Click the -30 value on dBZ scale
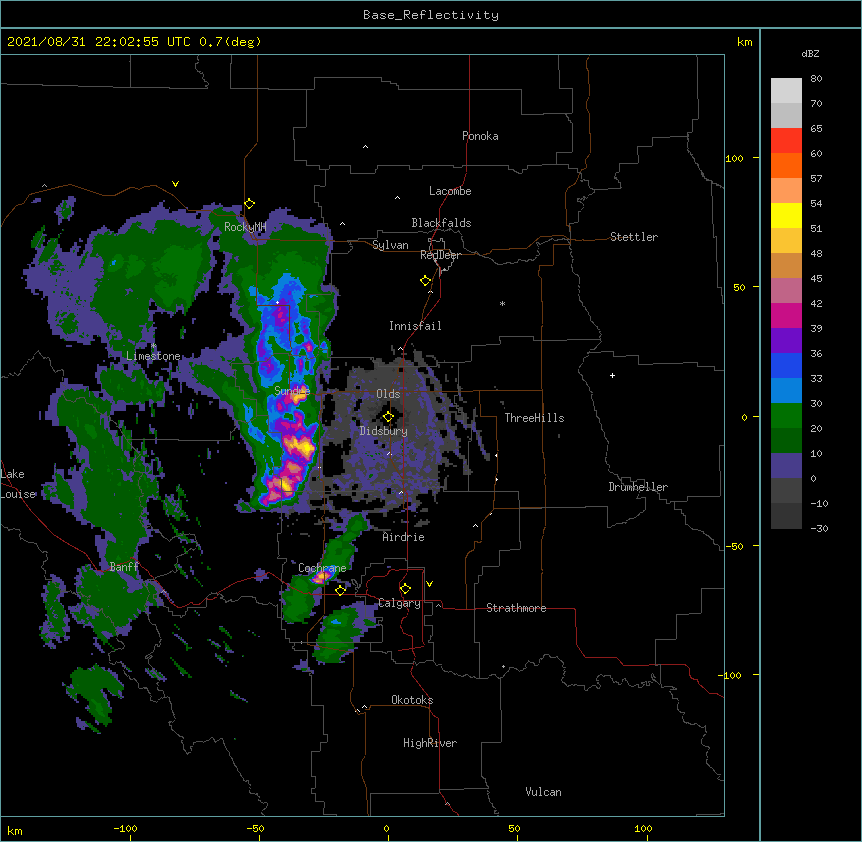 [x=819, y=528]
